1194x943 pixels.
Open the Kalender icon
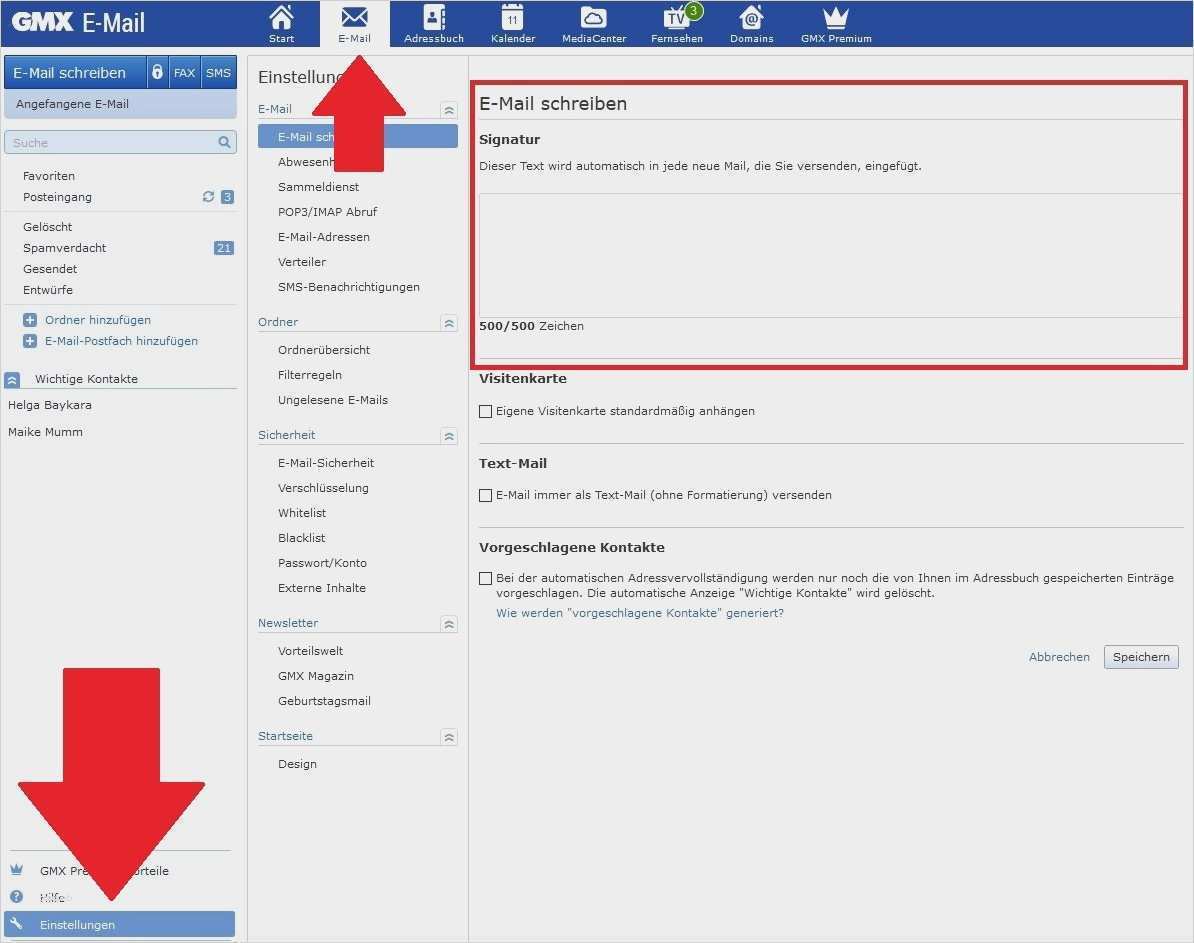pyautogui.click(x=512, y=22)
